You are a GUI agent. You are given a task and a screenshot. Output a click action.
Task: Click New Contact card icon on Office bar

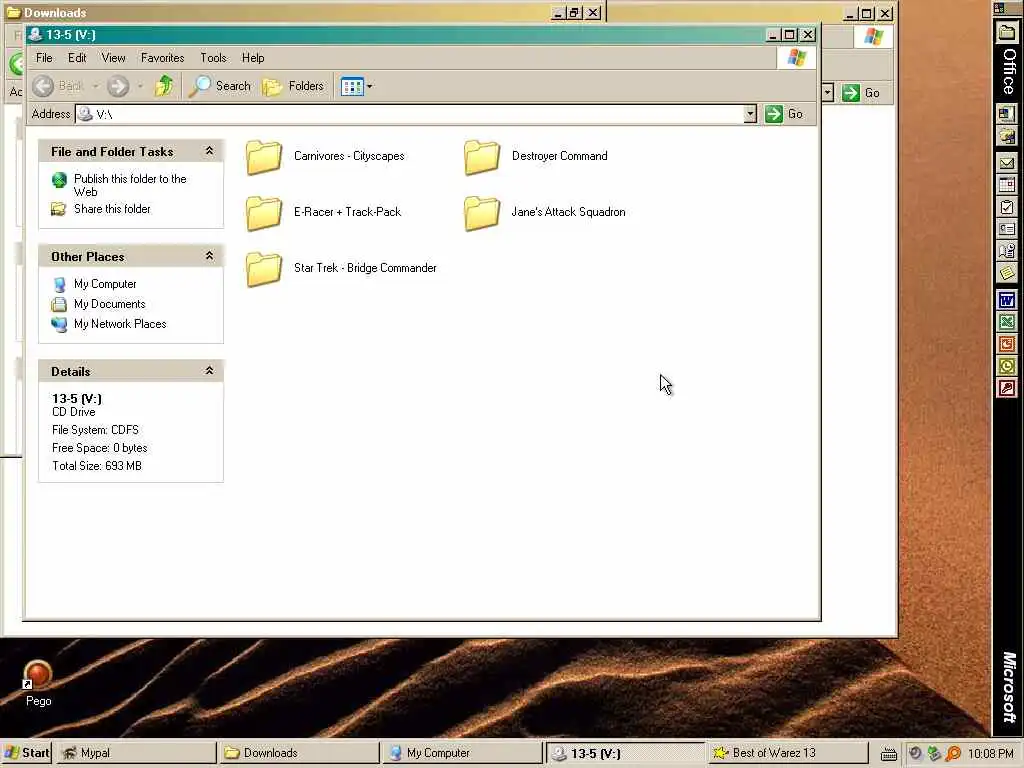[1007, 229]
